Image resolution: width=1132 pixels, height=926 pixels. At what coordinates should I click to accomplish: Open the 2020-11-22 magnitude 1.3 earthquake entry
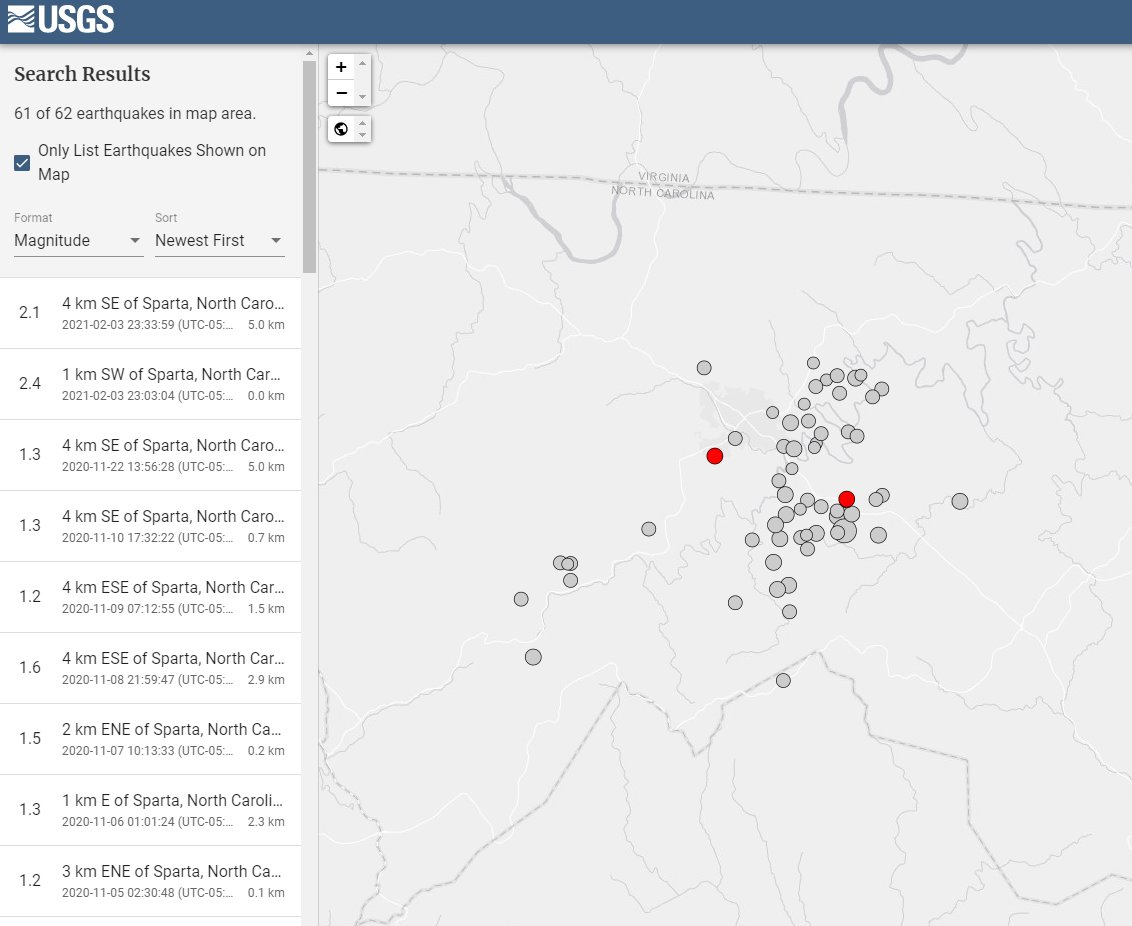coord(150,455)
